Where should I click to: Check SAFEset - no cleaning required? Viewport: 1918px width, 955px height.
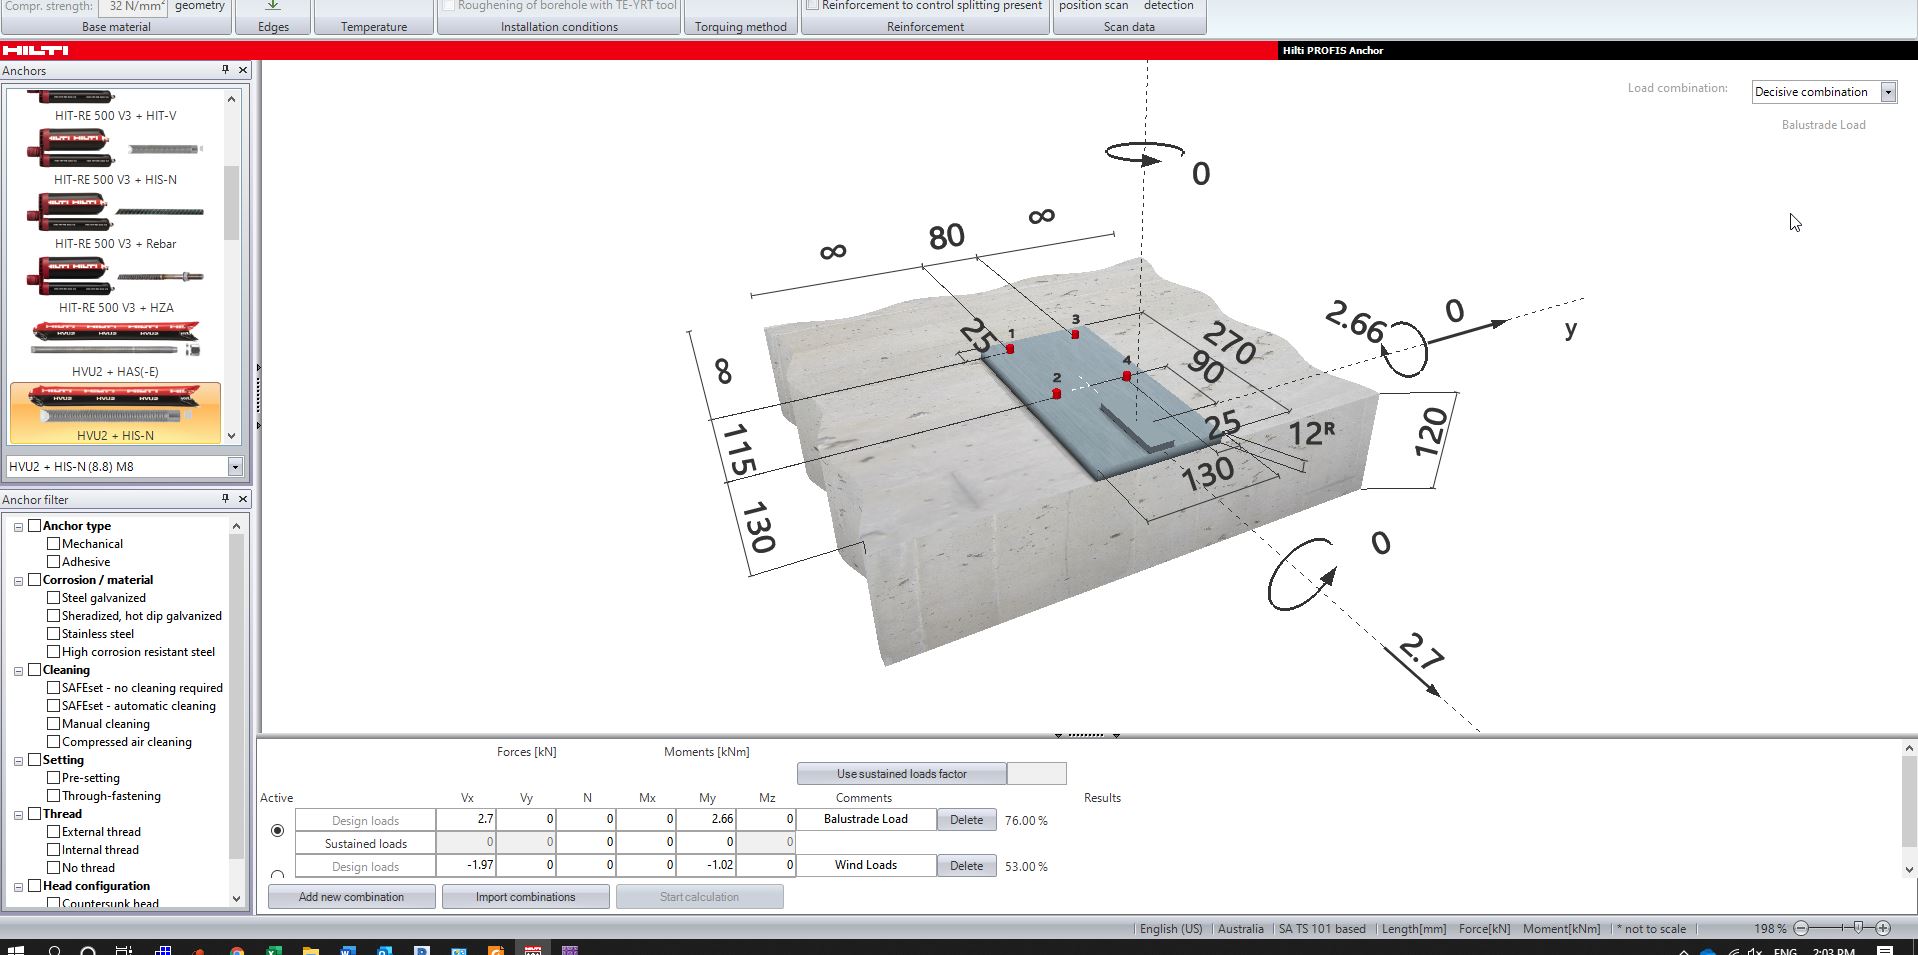pyautogui.click(x=54, y=688)
